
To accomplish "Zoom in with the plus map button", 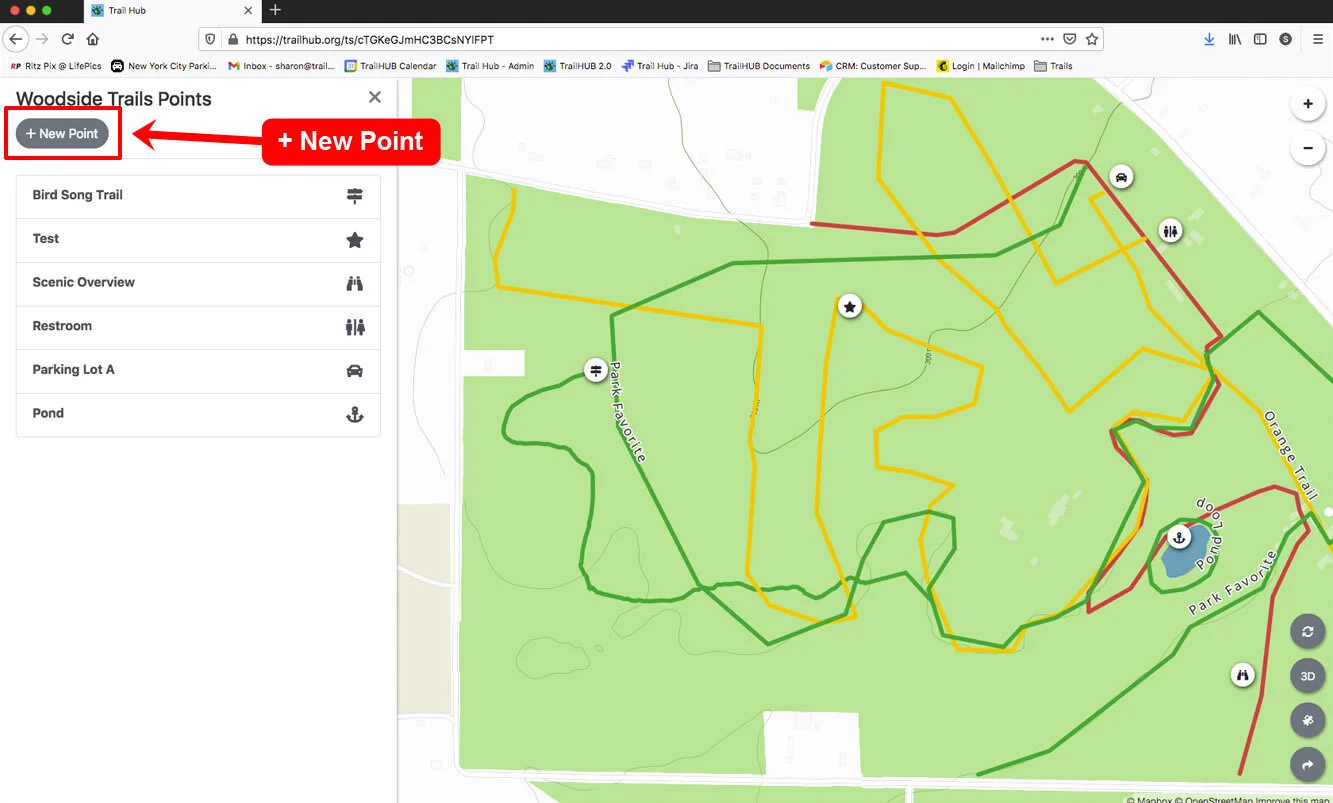I will [x=1307, y=104].
